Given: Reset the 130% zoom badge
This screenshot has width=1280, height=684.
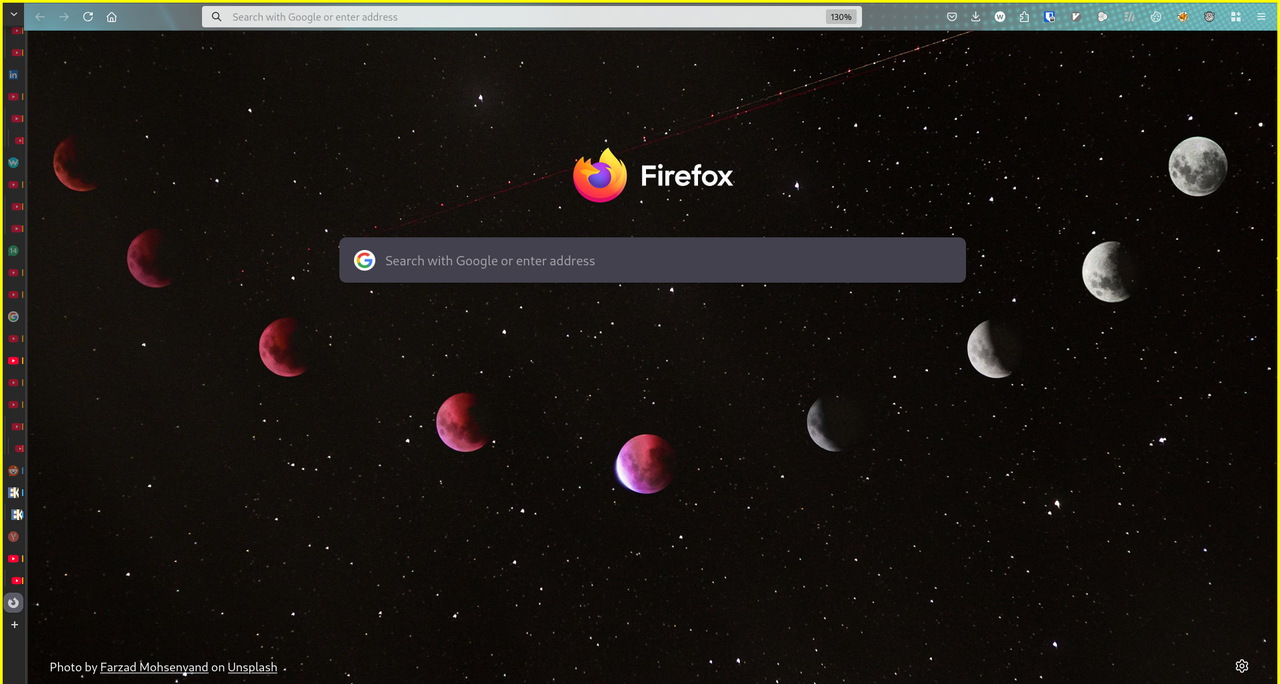Looking at the screenshot, I should coord(840,17).
